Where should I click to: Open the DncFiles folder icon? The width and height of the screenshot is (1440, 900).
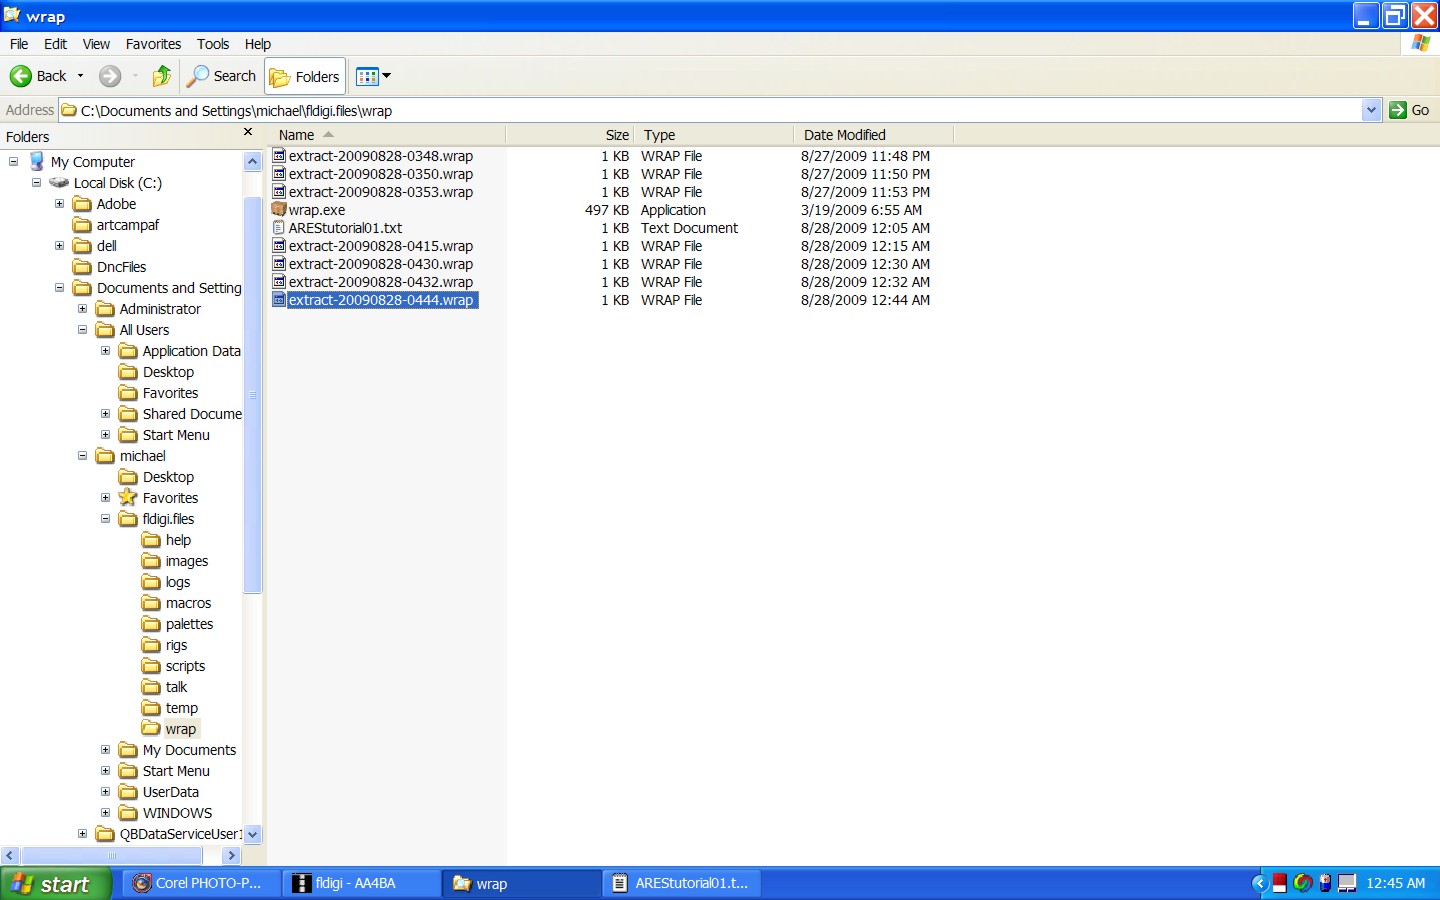tap(82, 267)
